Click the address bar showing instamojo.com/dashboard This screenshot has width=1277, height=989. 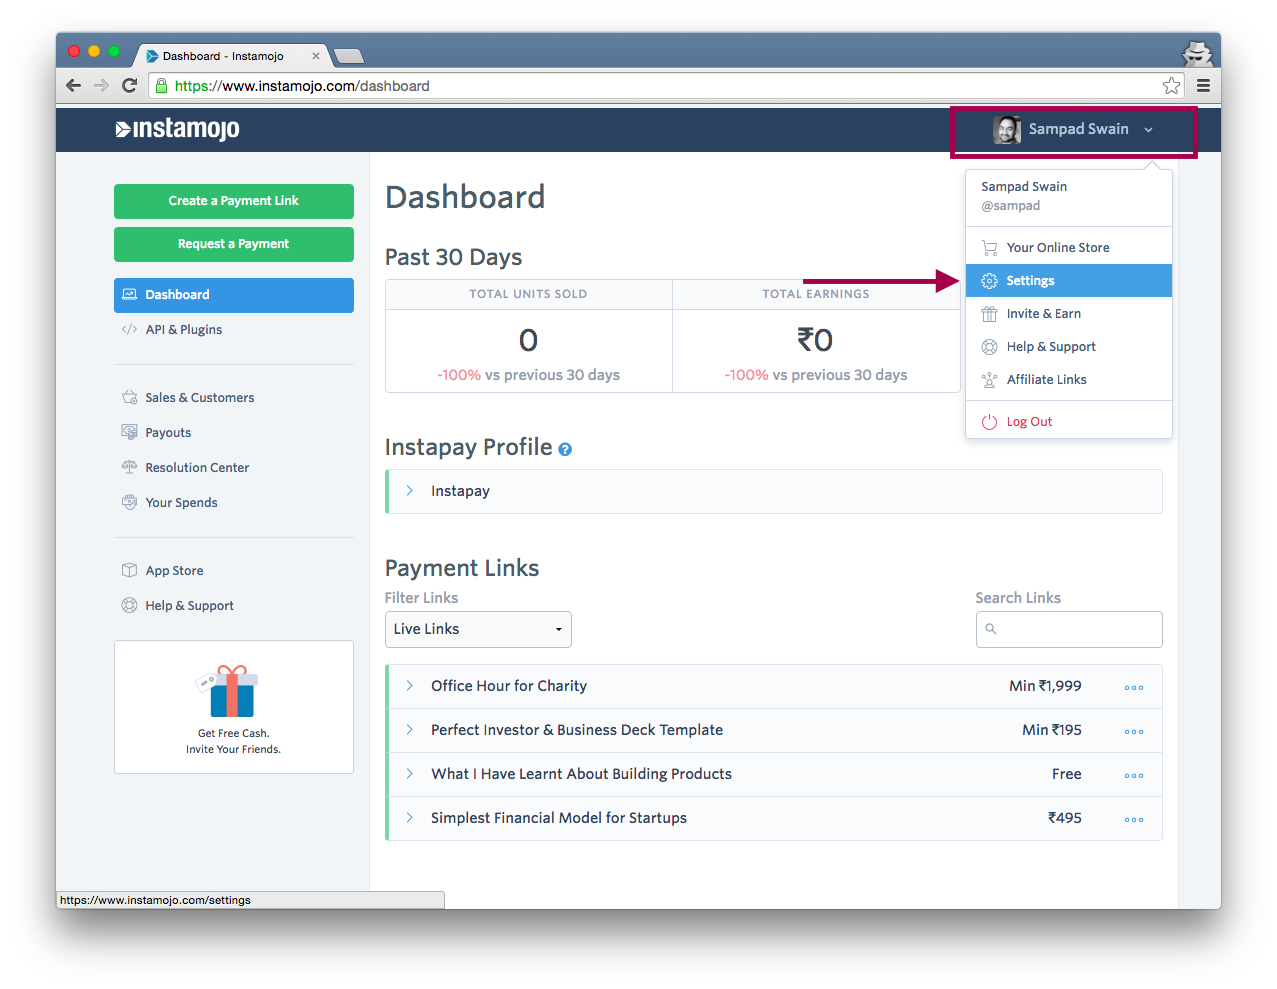point(666,86)
